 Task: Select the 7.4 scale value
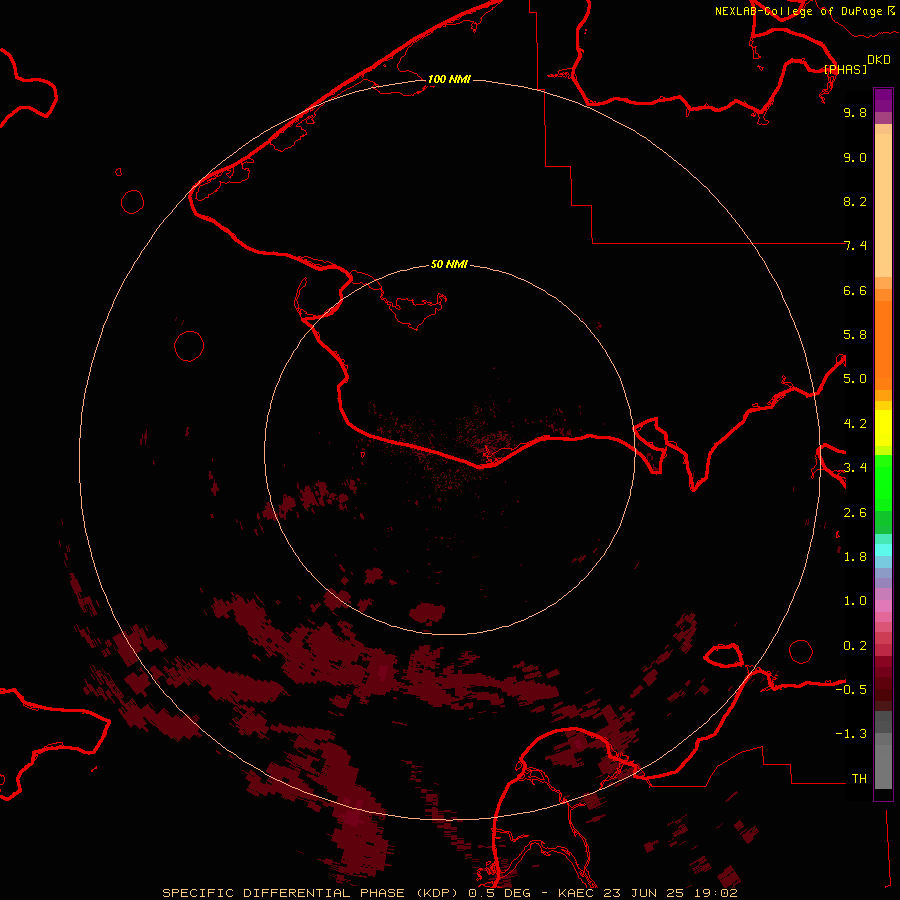pyautogui.click(x=855, y=246)
